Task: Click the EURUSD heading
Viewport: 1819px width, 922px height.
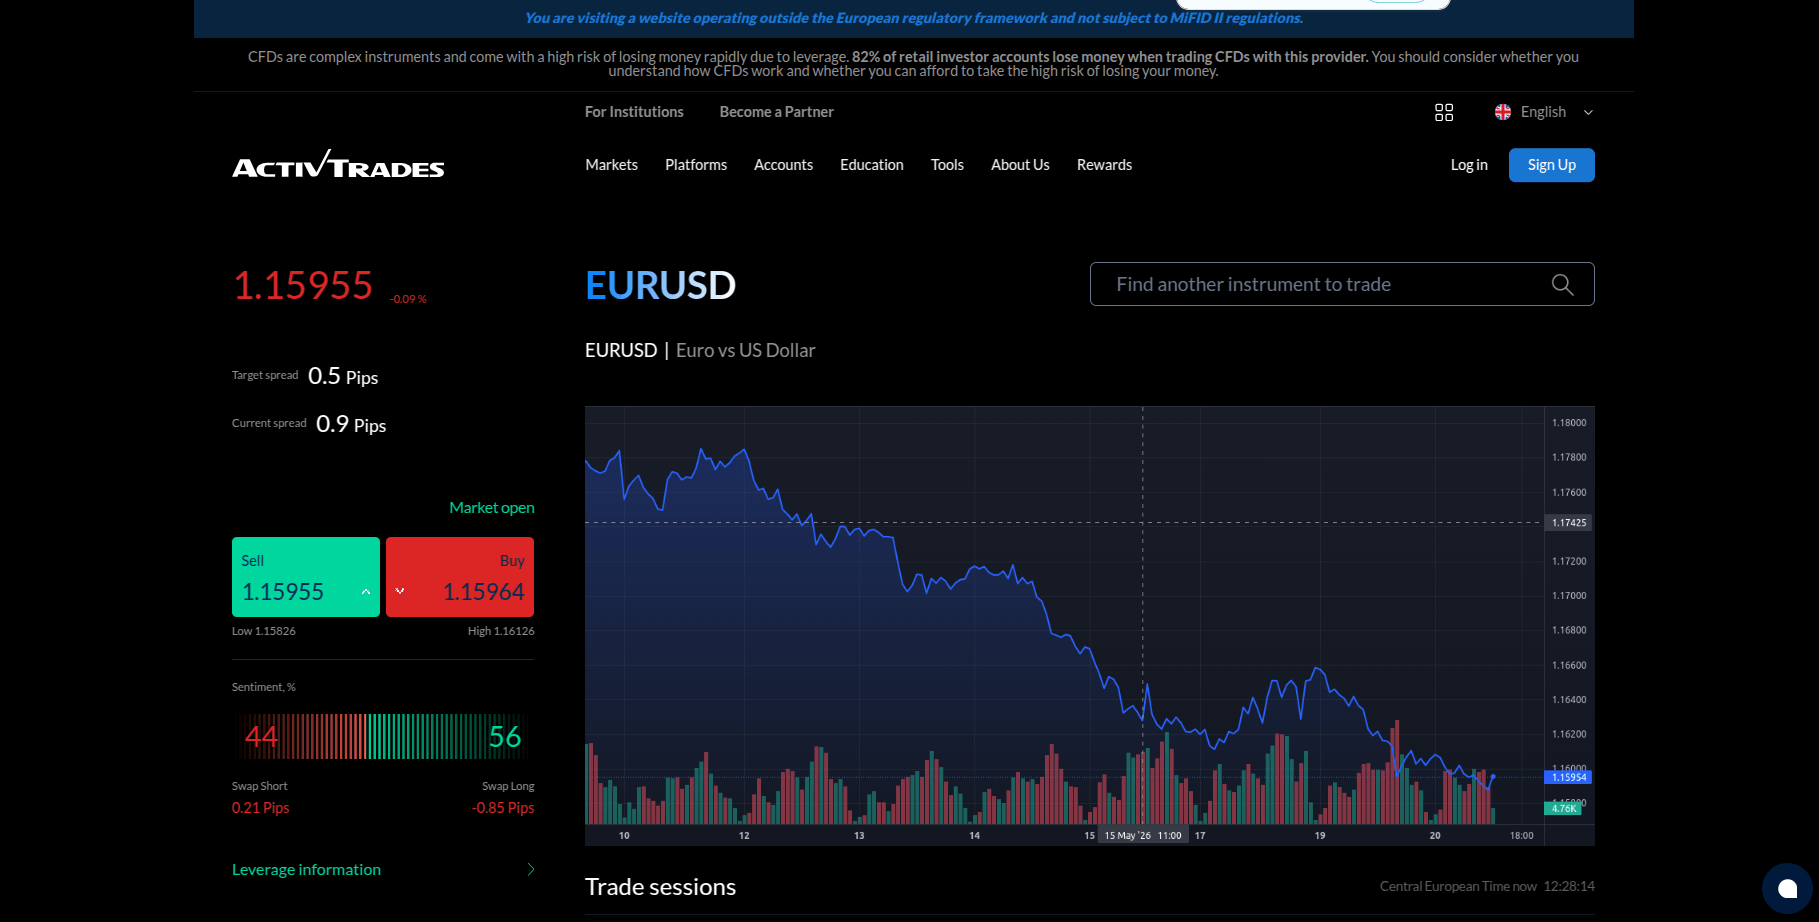Action: (x=660, y=285)
